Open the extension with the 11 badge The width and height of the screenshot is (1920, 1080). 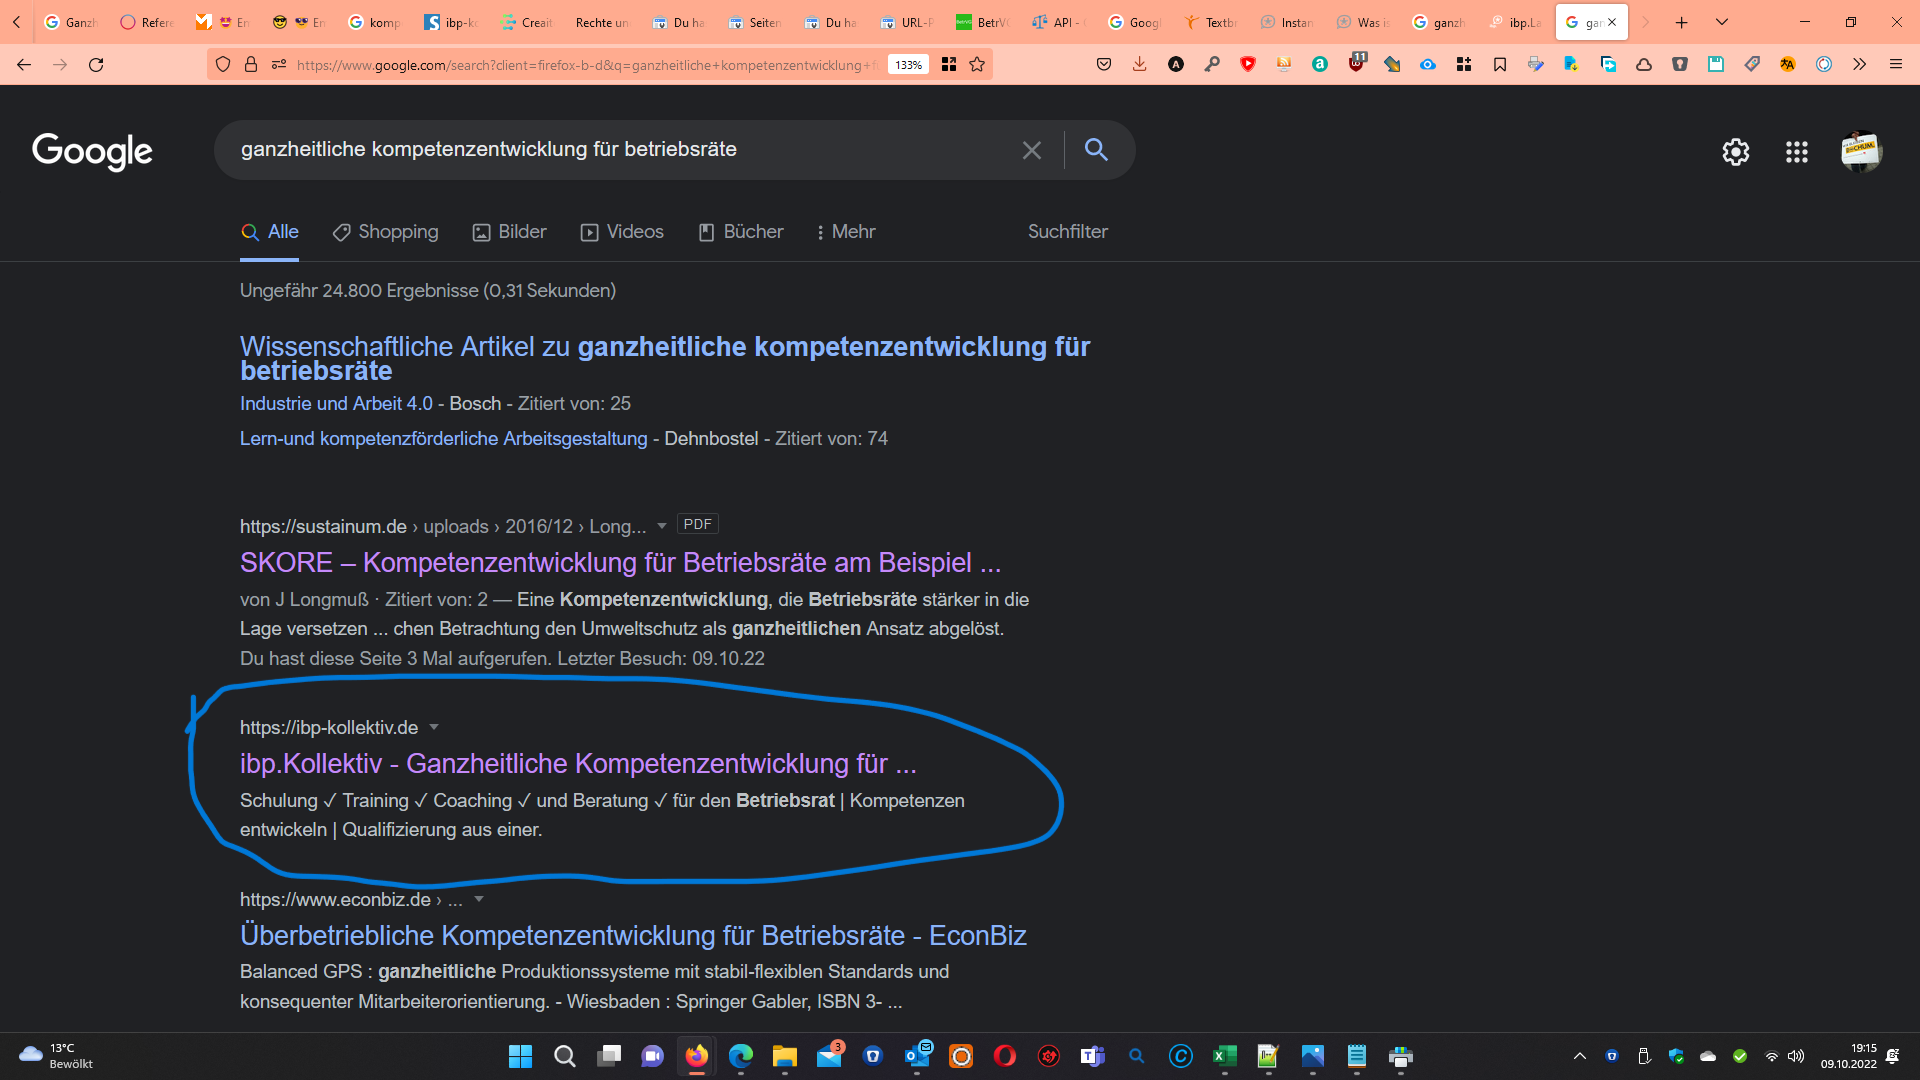pyautogui.click(x=1358, y=64)
